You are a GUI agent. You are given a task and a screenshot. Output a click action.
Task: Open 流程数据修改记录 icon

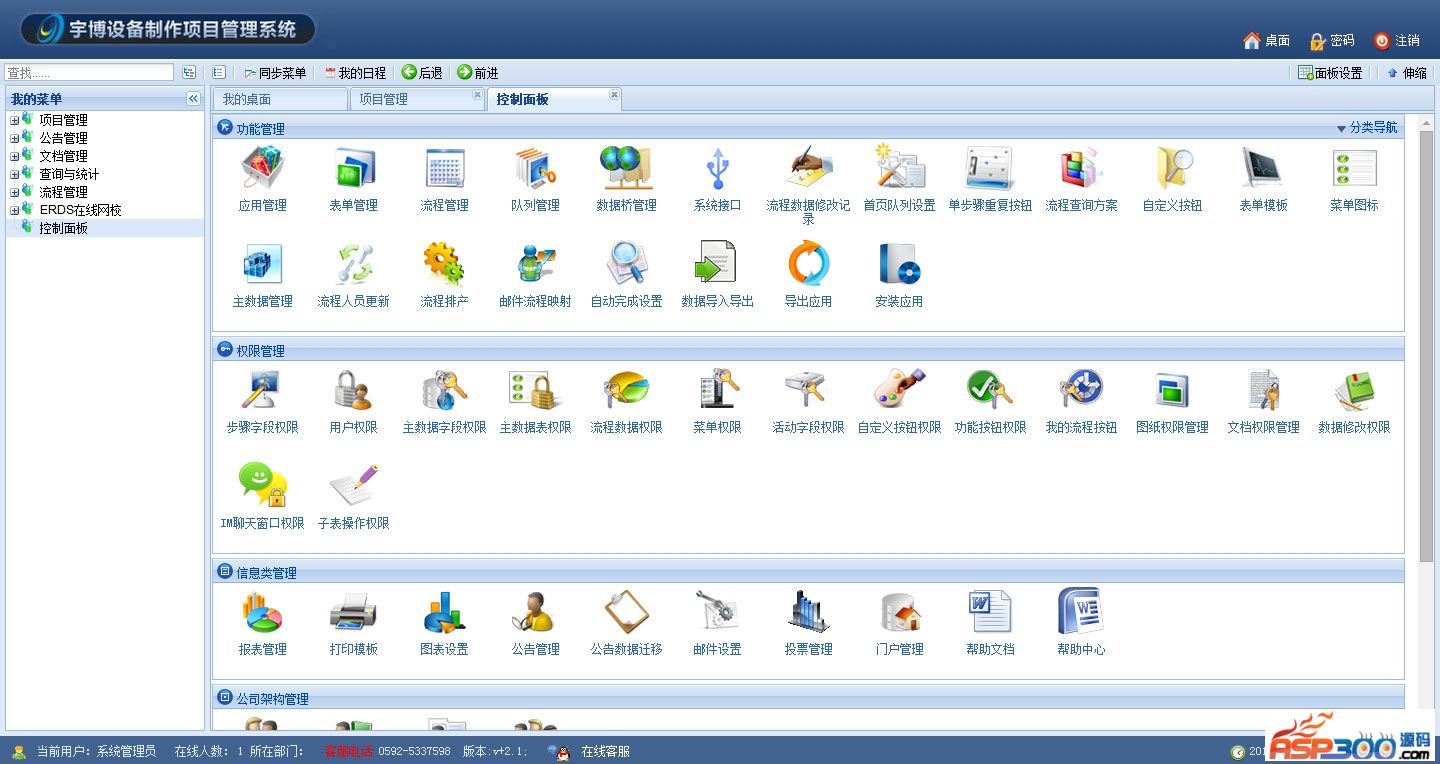808,168
